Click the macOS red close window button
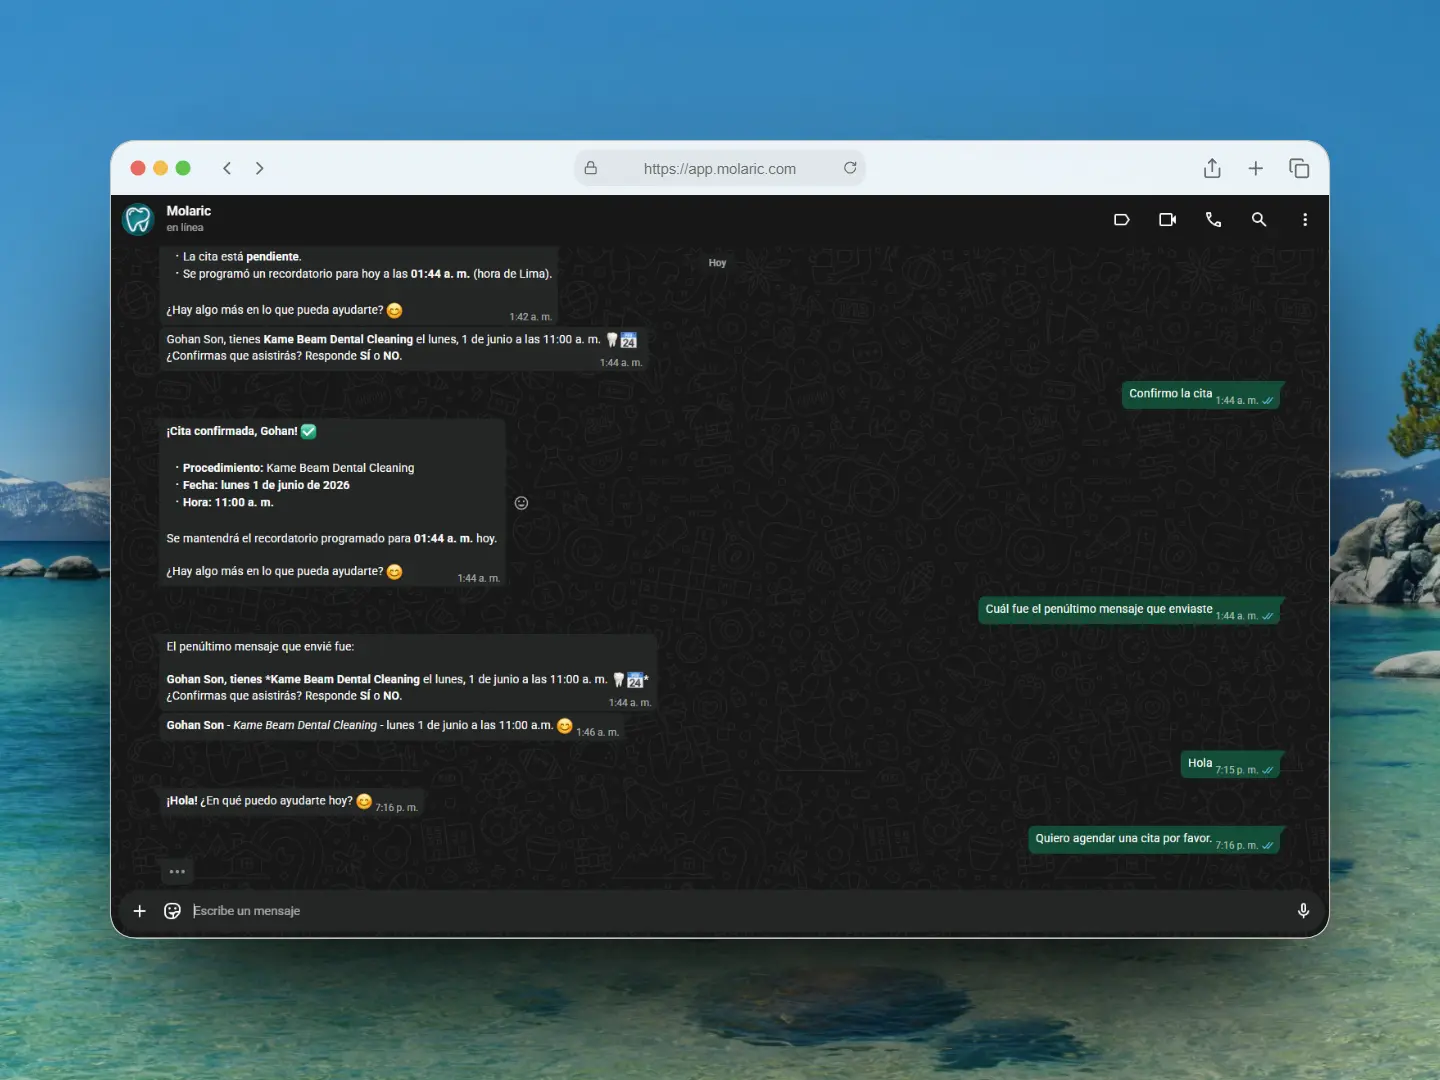 [138, 168]
